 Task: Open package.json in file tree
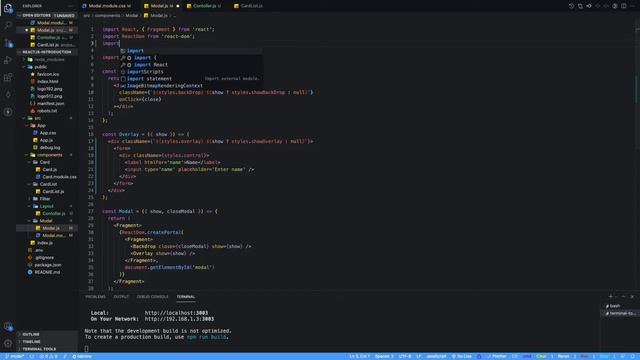click(x=47, y=265)
